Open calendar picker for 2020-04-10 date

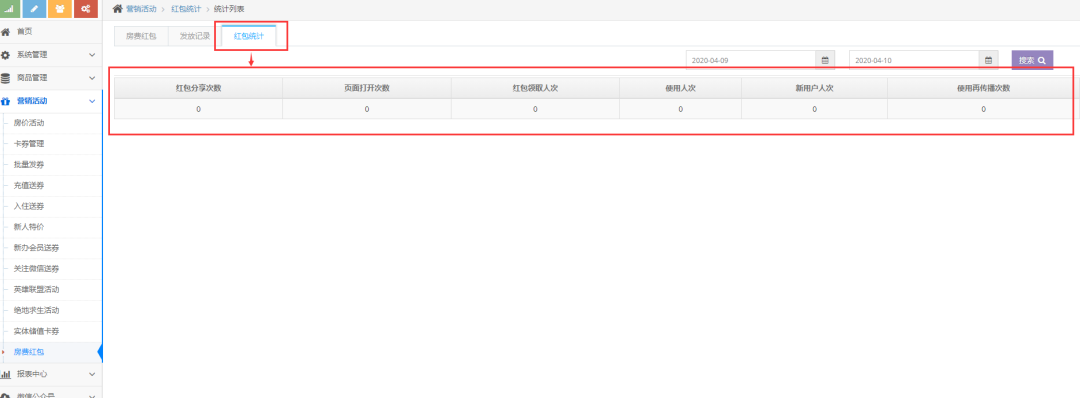pyautogui.click(x=988, y=61)
